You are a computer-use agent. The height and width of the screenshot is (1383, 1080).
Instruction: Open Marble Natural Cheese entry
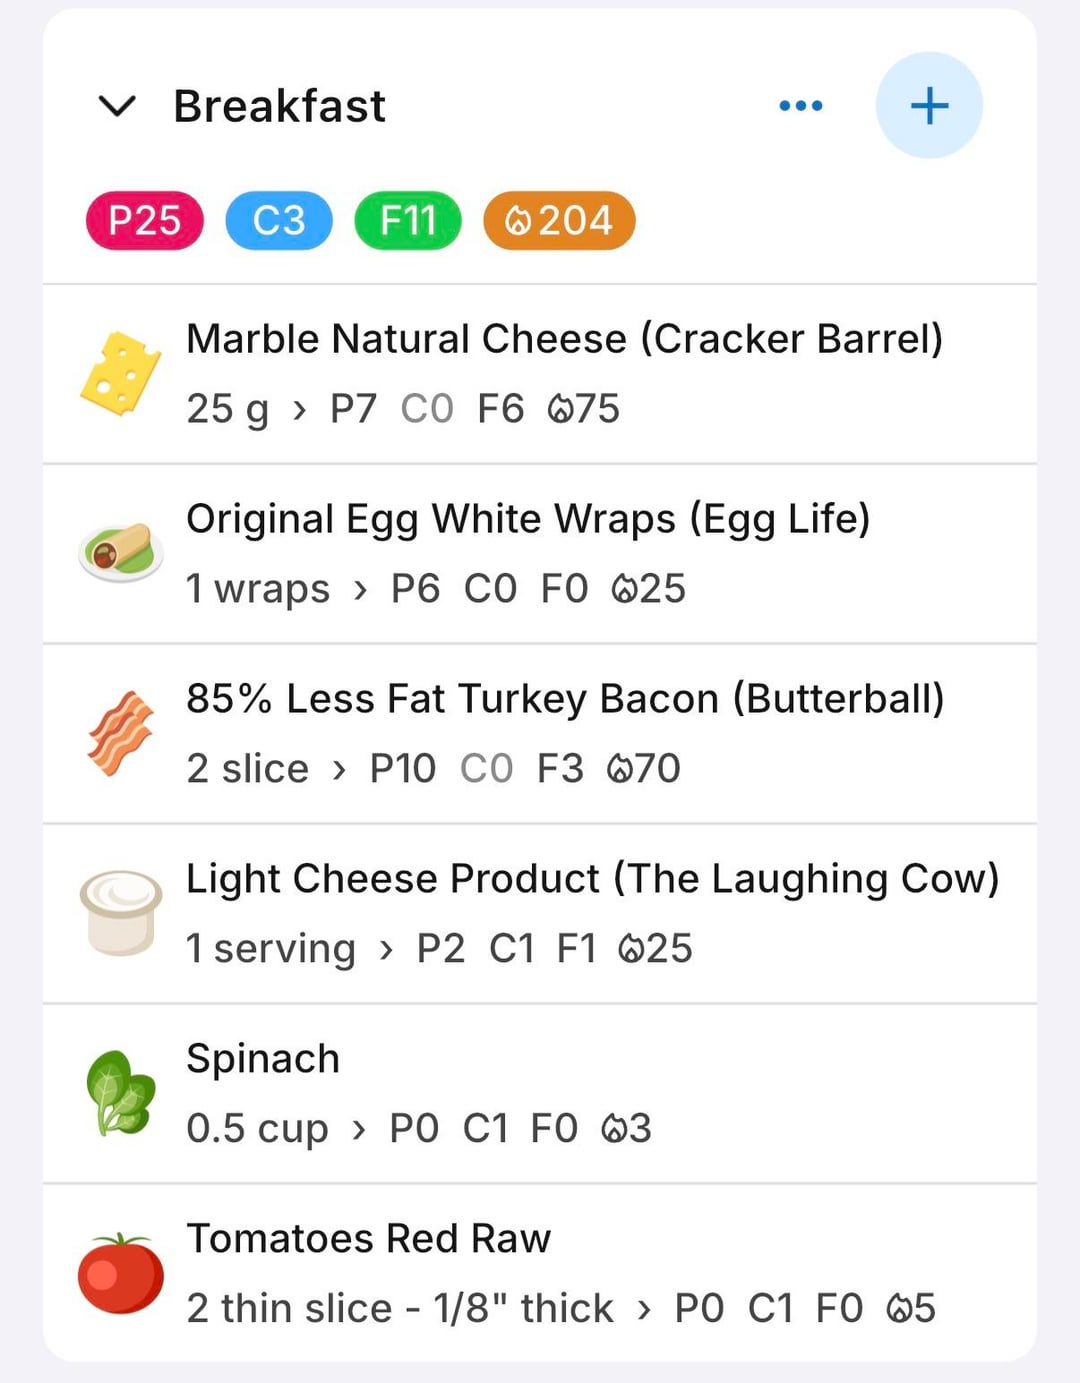pos(564,339)
